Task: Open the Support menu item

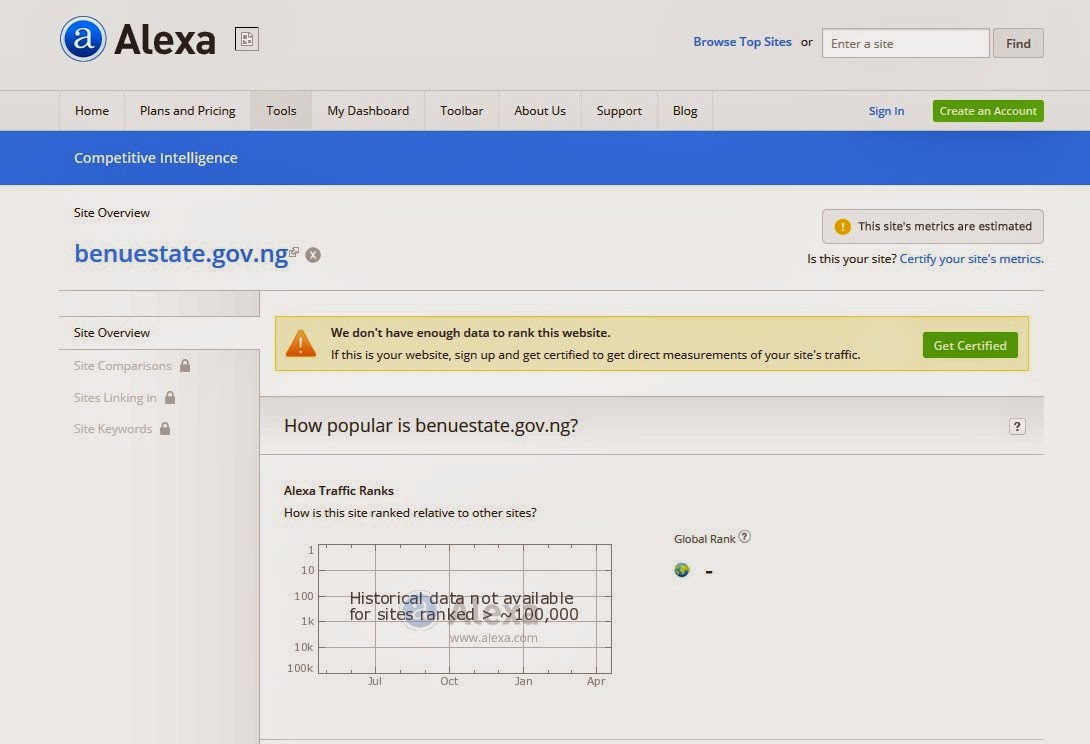Action: (x=619, y=111)
